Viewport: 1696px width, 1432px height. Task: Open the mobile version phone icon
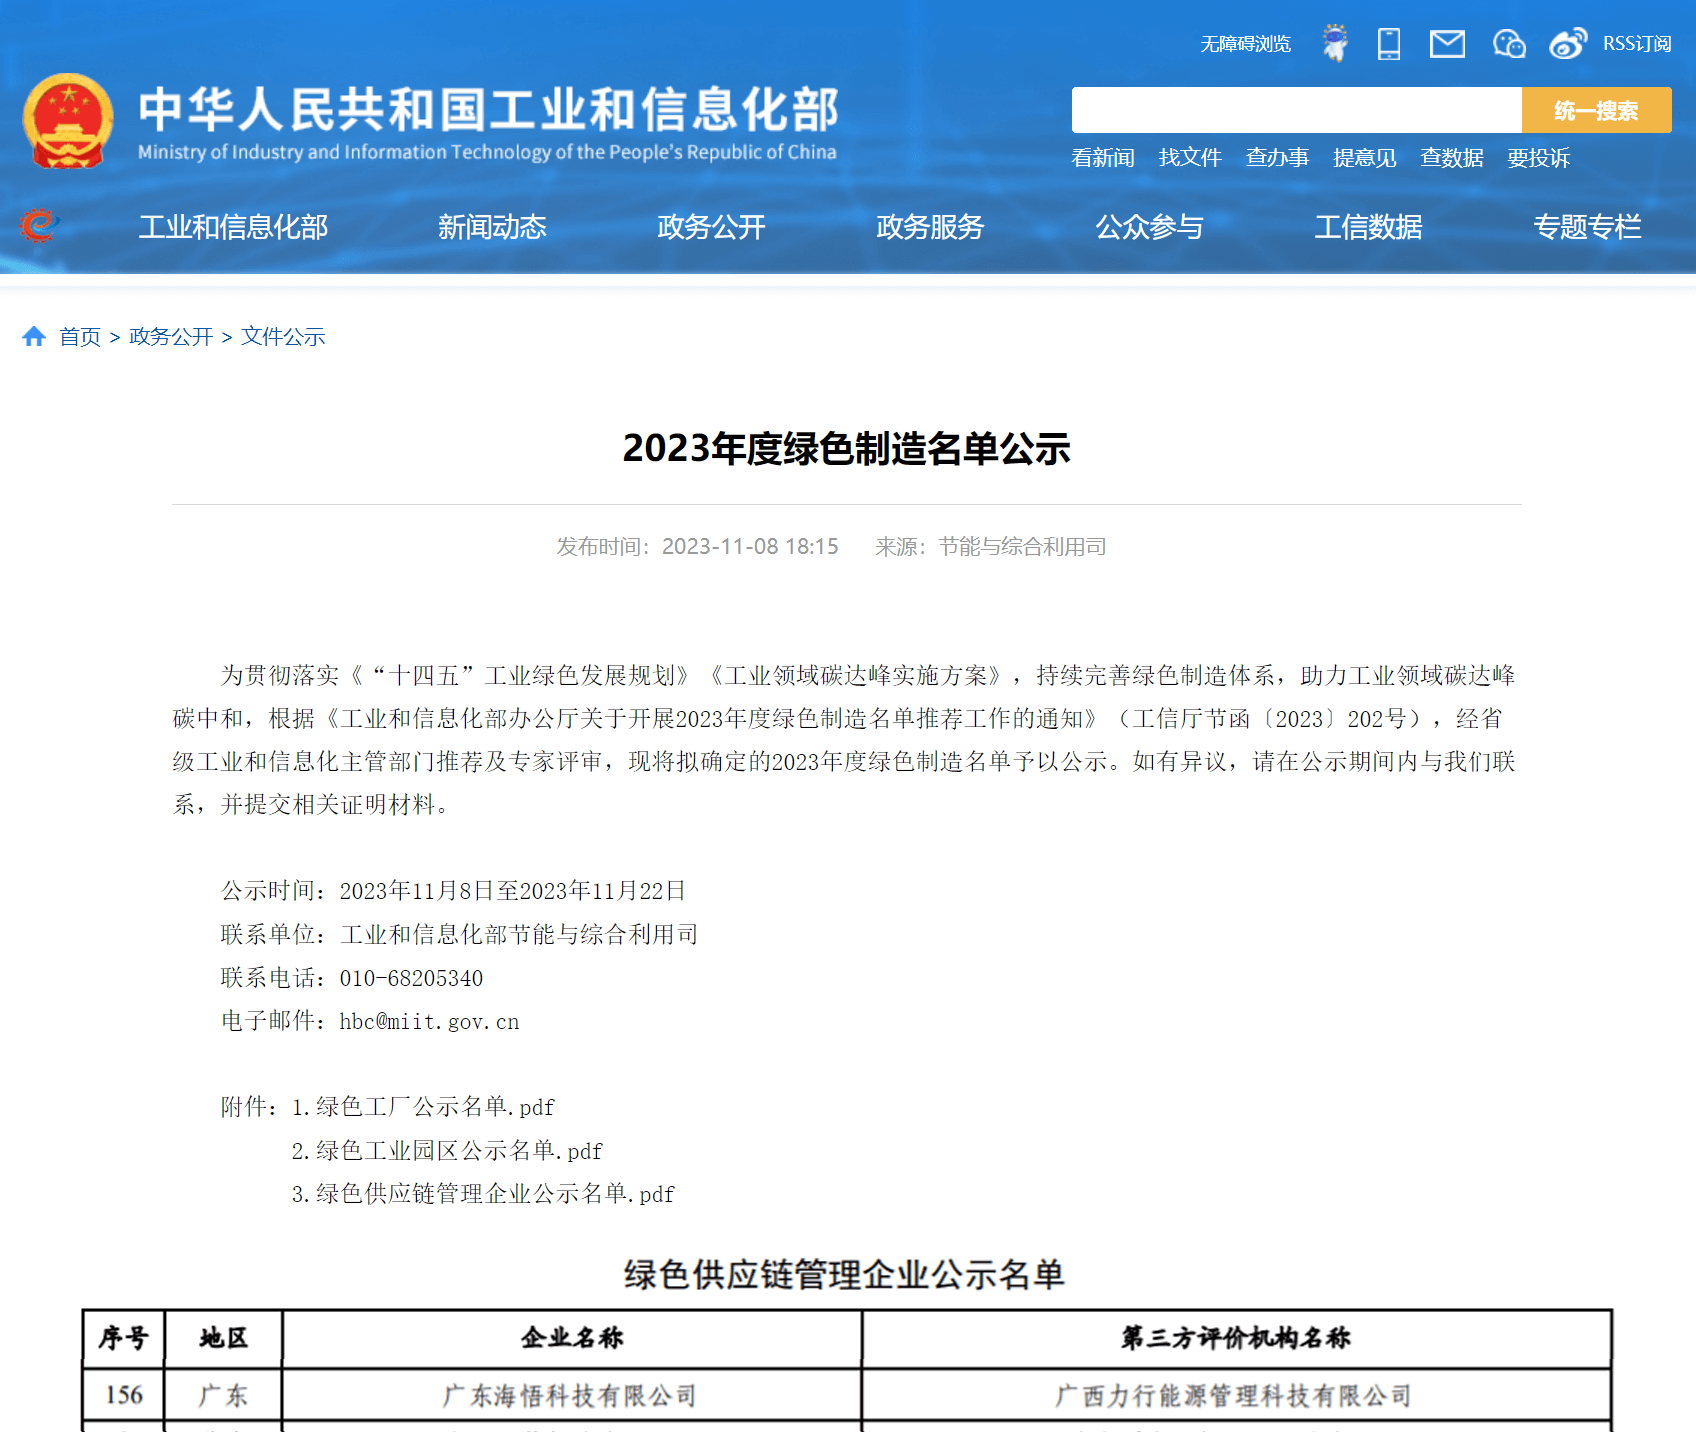[x=1389, y=44]
